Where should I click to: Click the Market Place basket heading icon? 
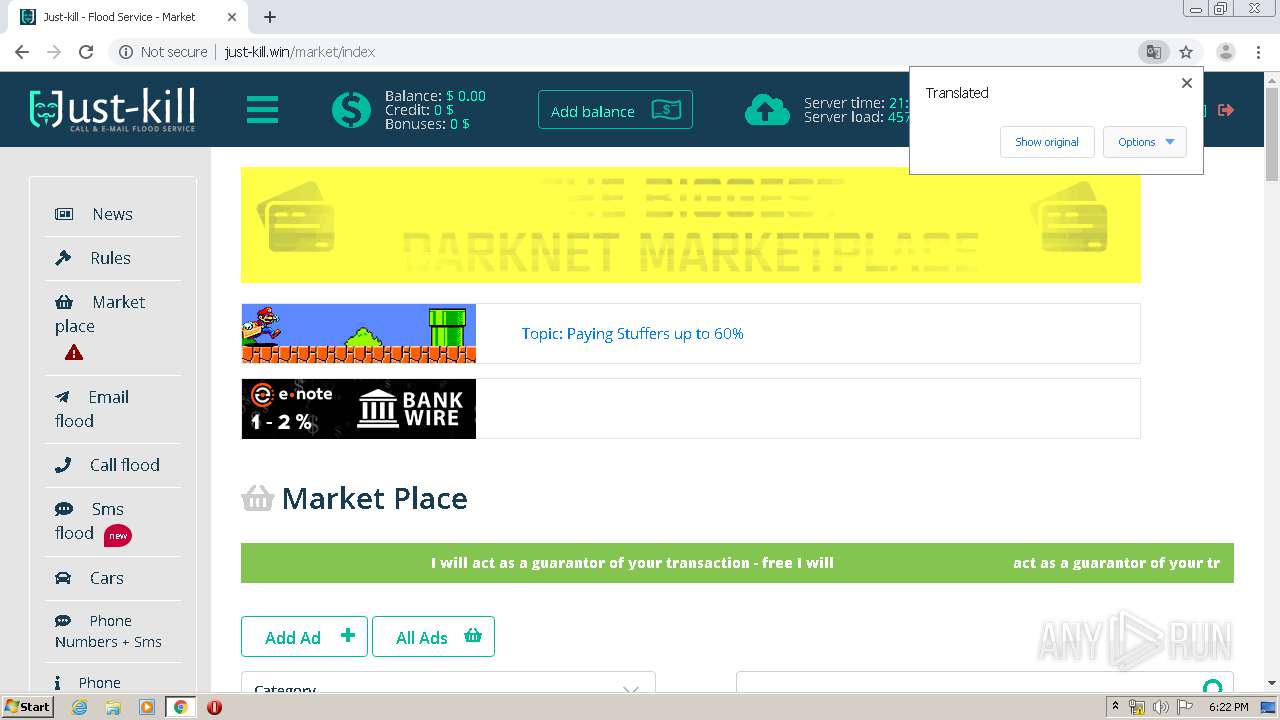click(x=257, y=498)
